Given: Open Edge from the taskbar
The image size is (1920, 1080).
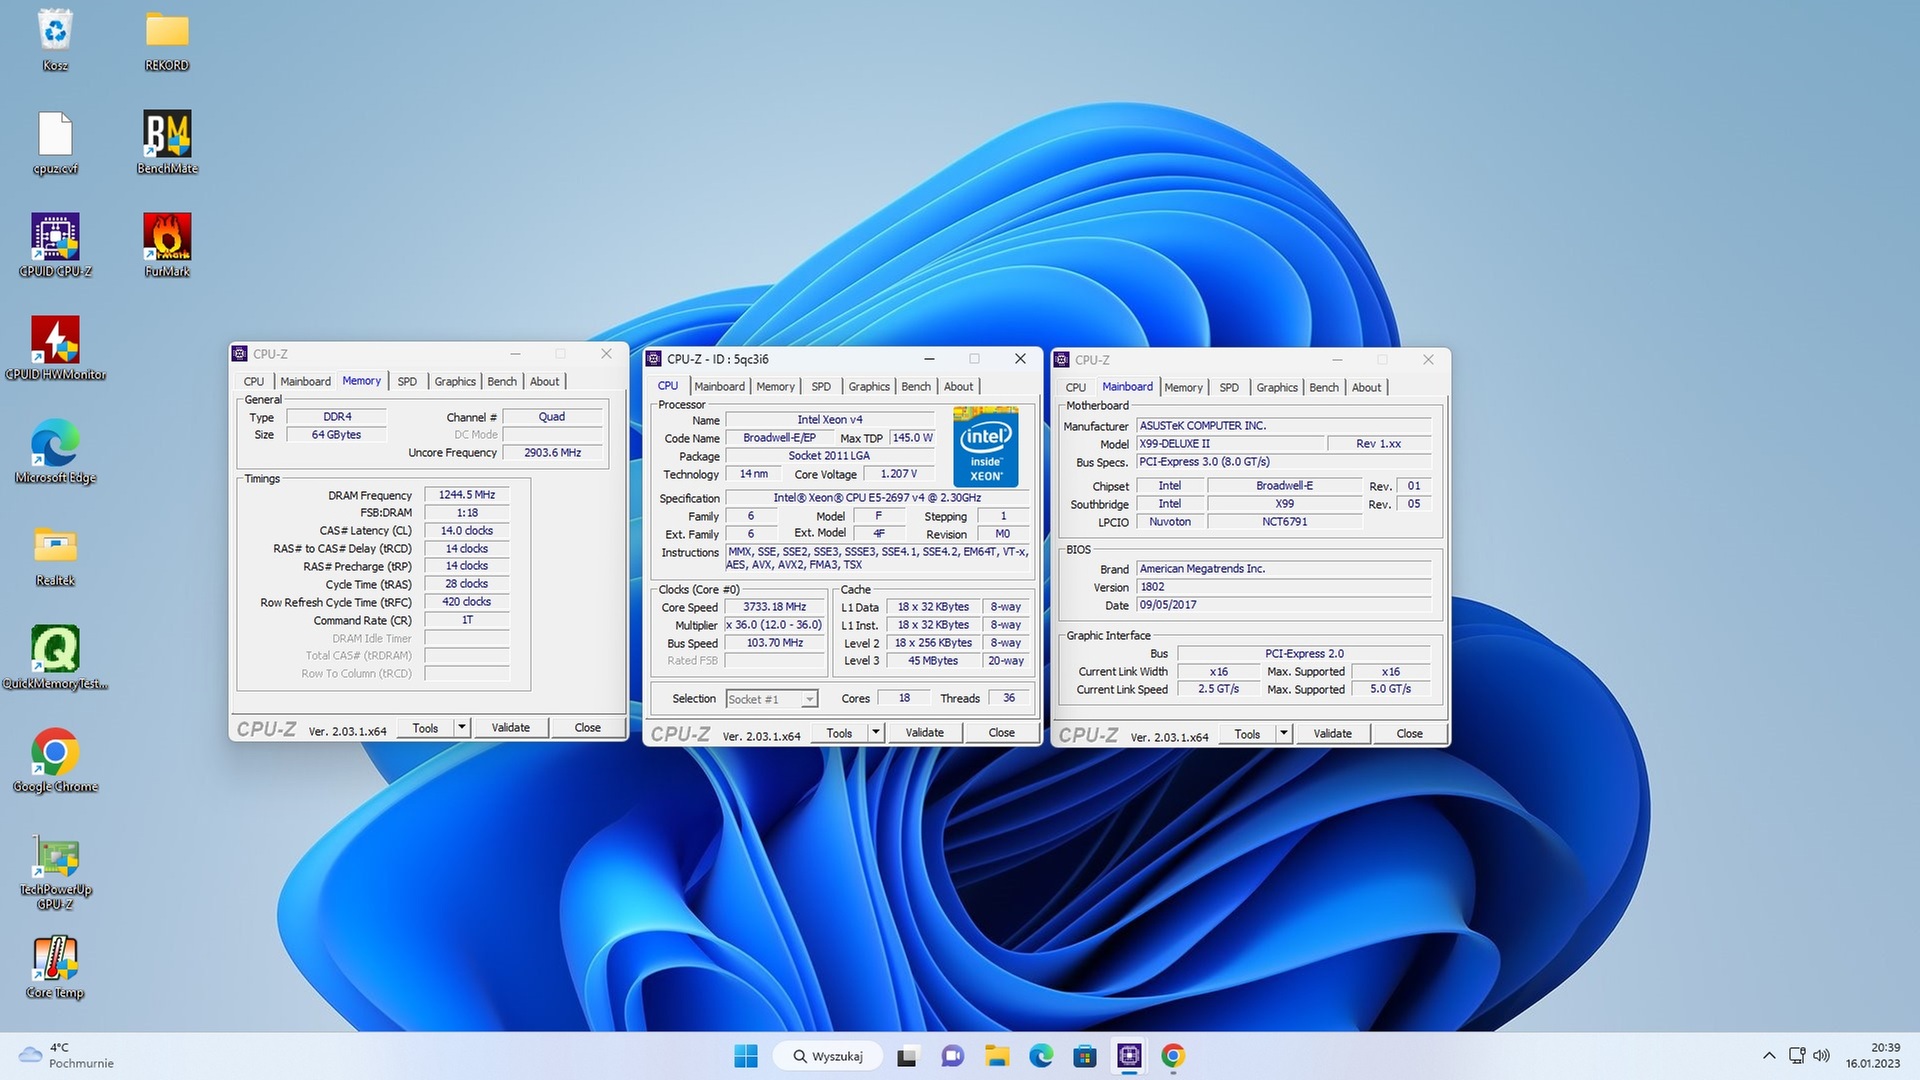Looking at the screenshot, I should coord(1041,1056).
